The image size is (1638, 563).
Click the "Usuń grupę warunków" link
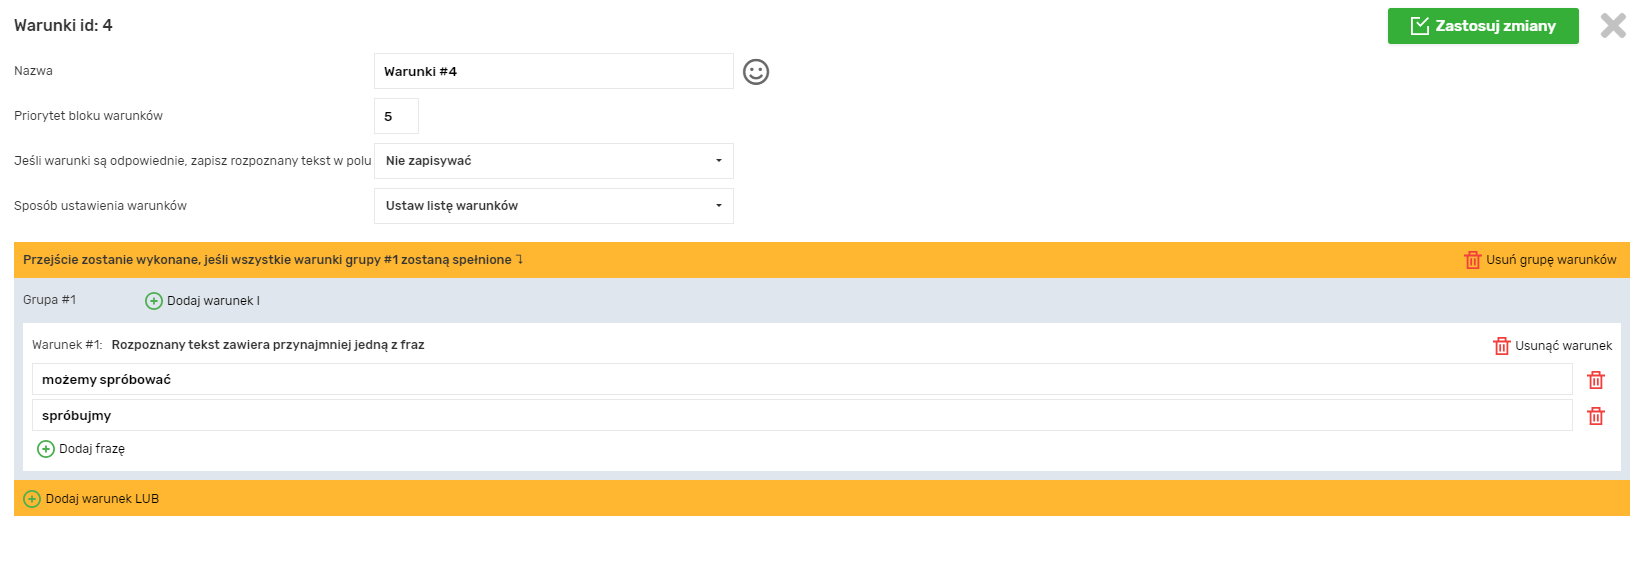point(1551,260)
